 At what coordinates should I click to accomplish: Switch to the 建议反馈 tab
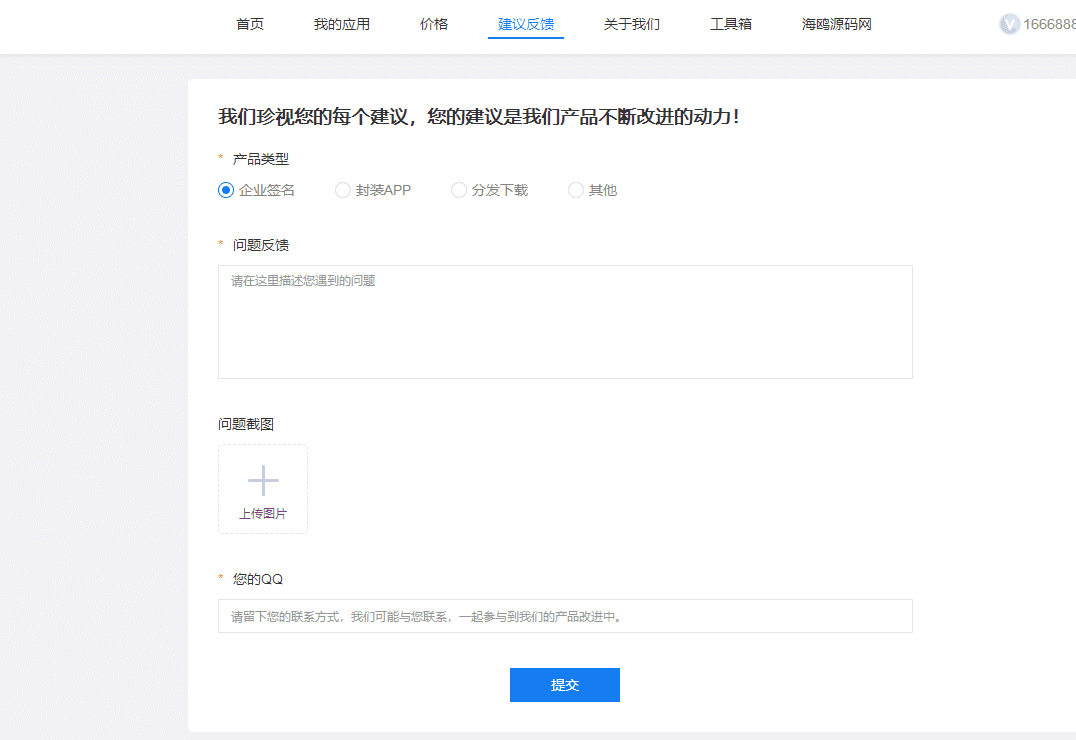(526, 24)
